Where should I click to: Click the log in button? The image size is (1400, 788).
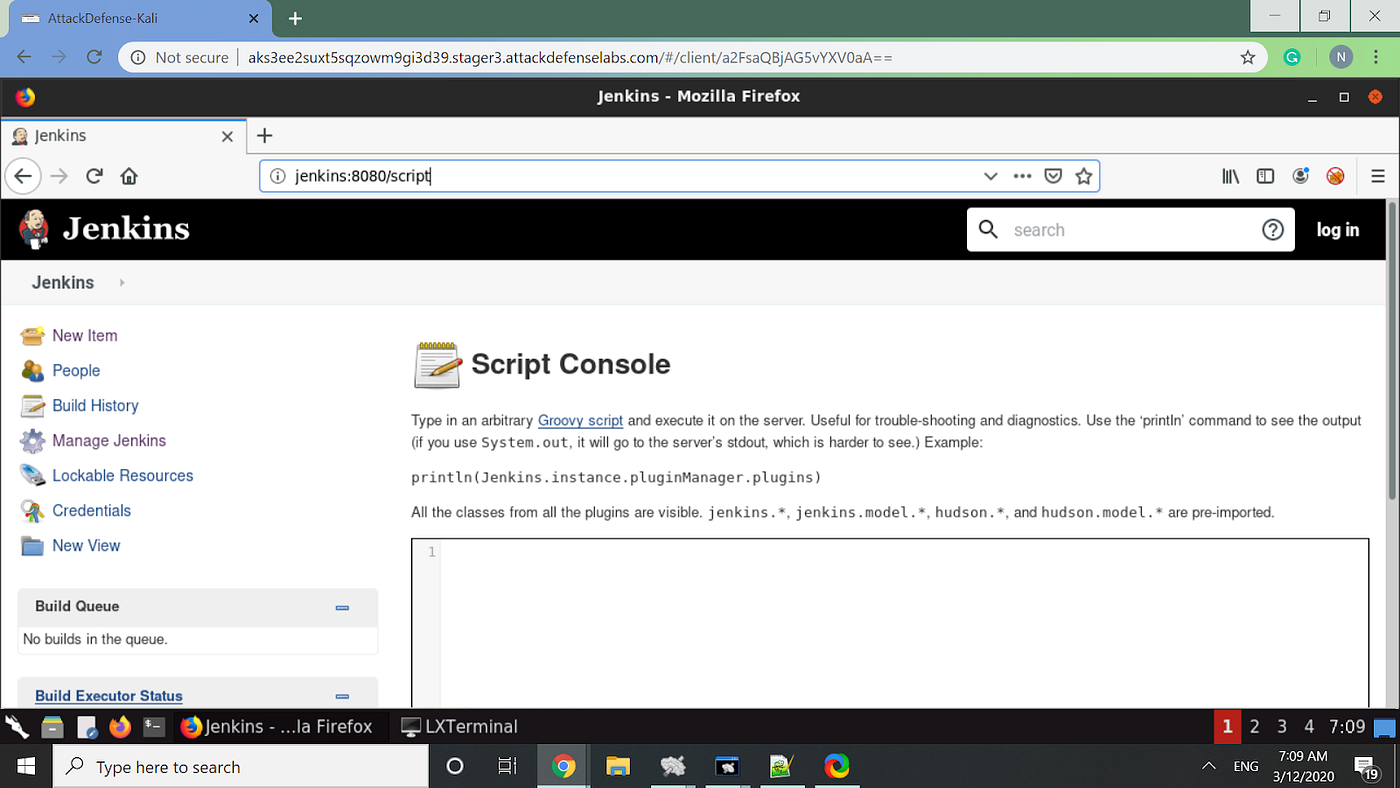1338,229
